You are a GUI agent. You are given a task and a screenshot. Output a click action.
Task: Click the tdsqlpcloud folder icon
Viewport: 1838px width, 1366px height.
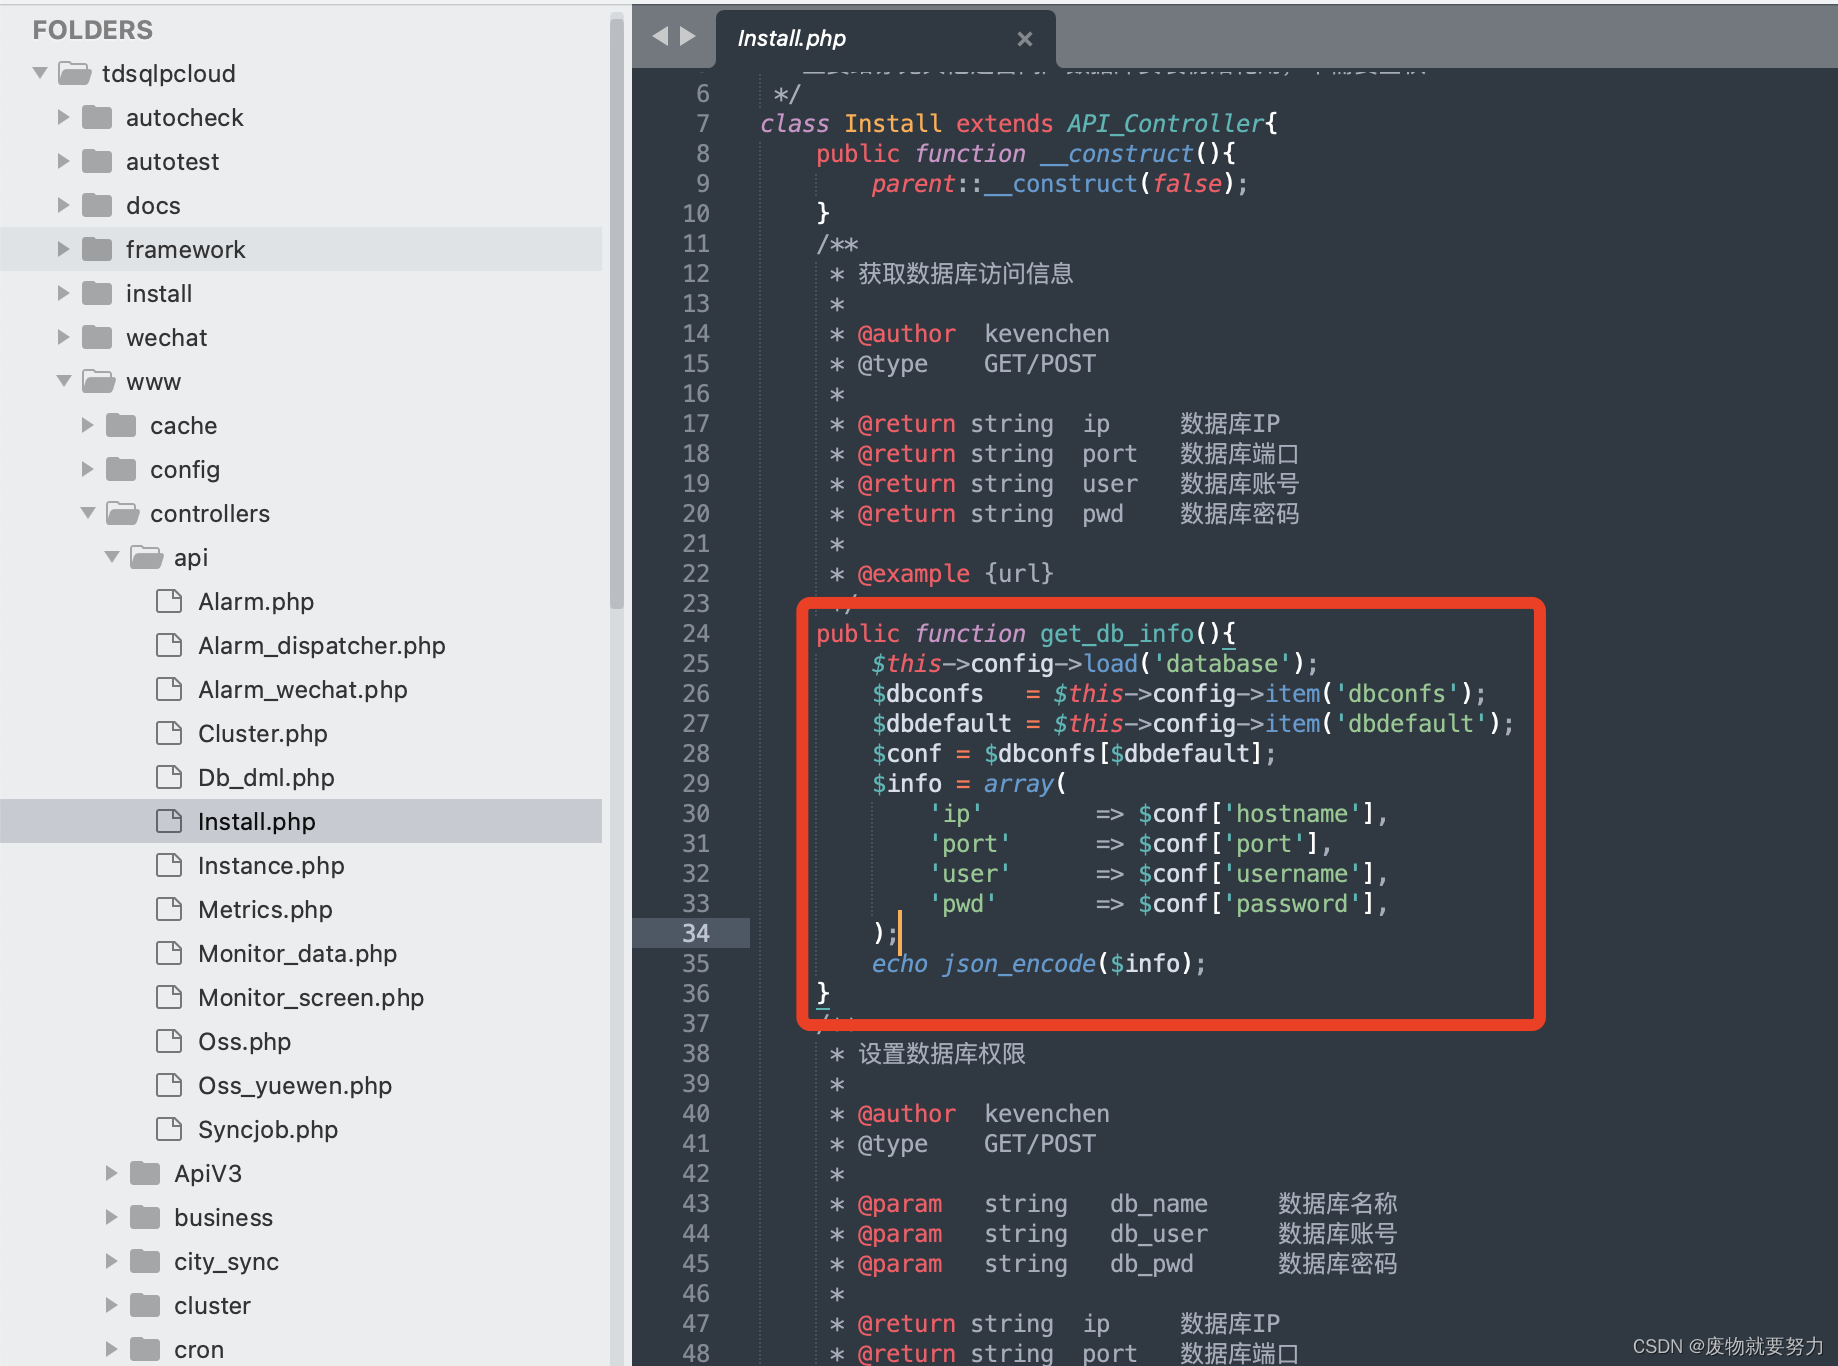point(75,73)
